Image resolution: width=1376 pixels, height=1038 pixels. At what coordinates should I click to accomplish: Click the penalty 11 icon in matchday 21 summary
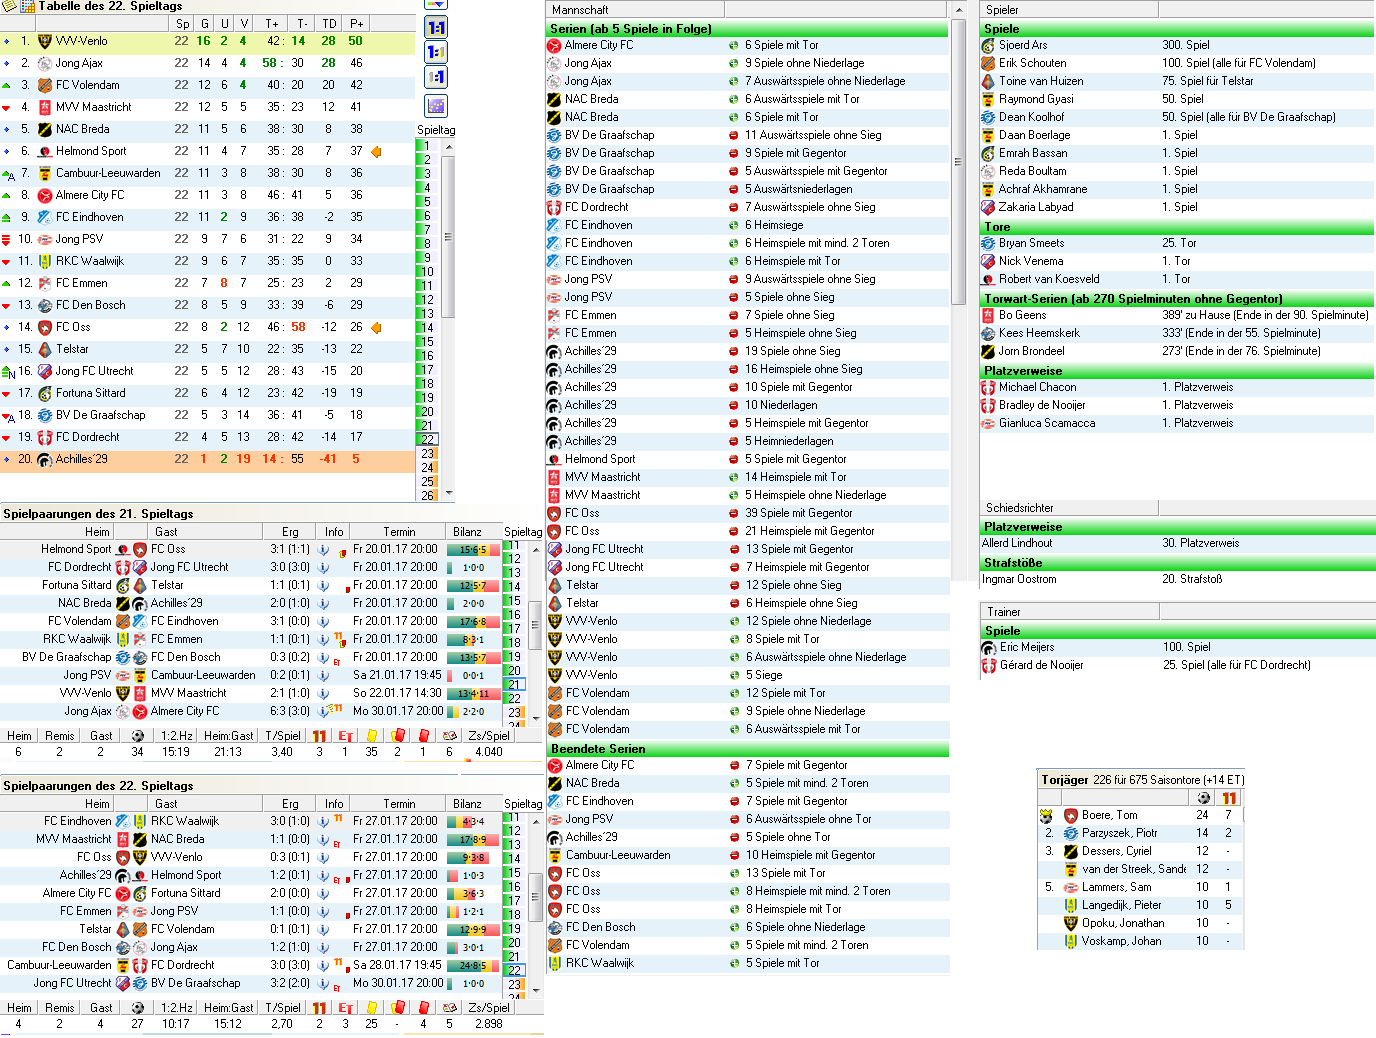pos(319,736)
